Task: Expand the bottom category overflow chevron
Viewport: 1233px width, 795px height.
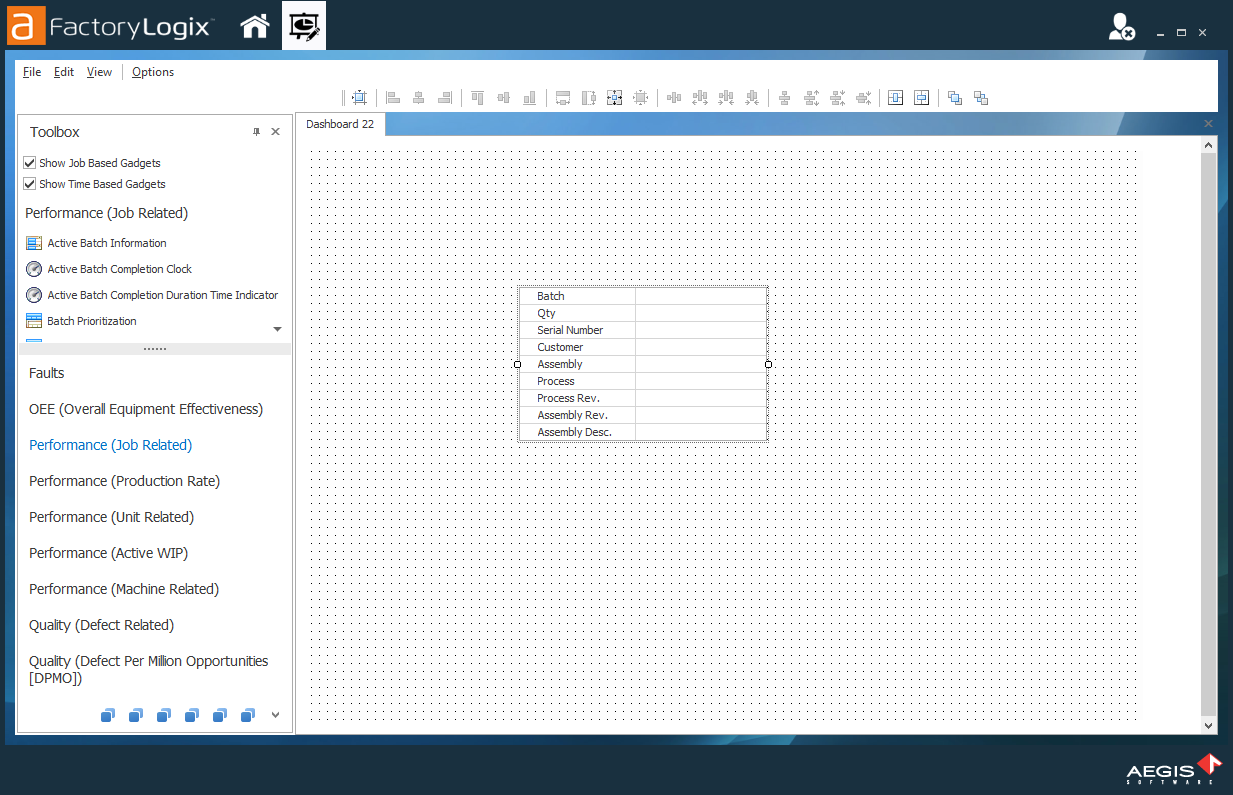Action: click(274, 714)
